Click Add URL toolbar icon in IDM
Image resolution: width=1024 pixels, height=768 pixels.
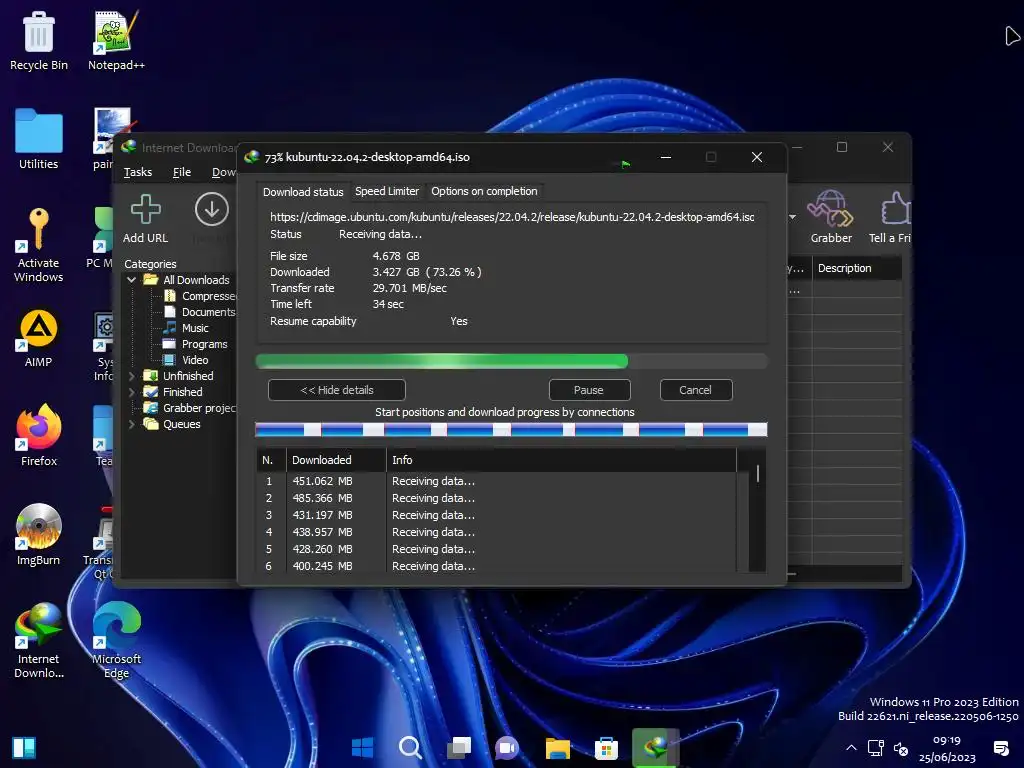[146, 219]
